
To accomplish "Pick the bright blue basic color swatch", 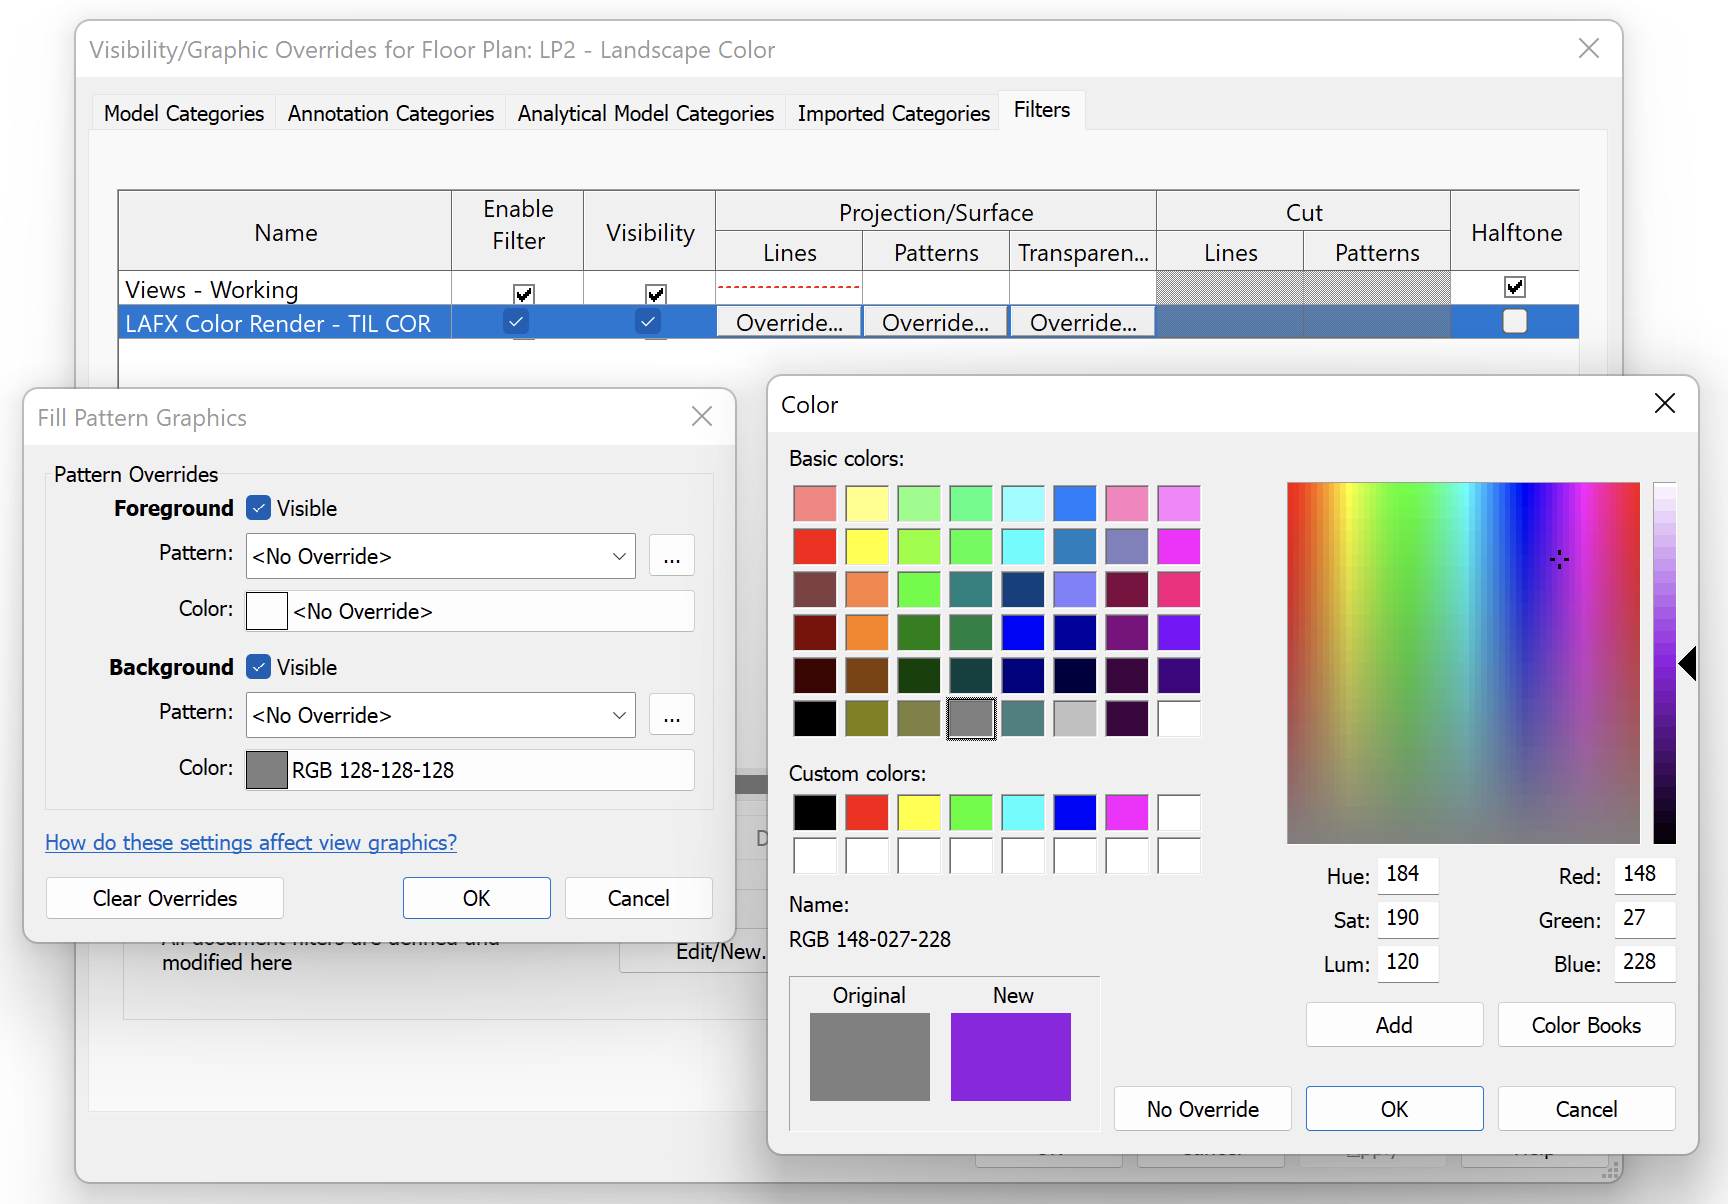I will click(x=1023, y=632).
